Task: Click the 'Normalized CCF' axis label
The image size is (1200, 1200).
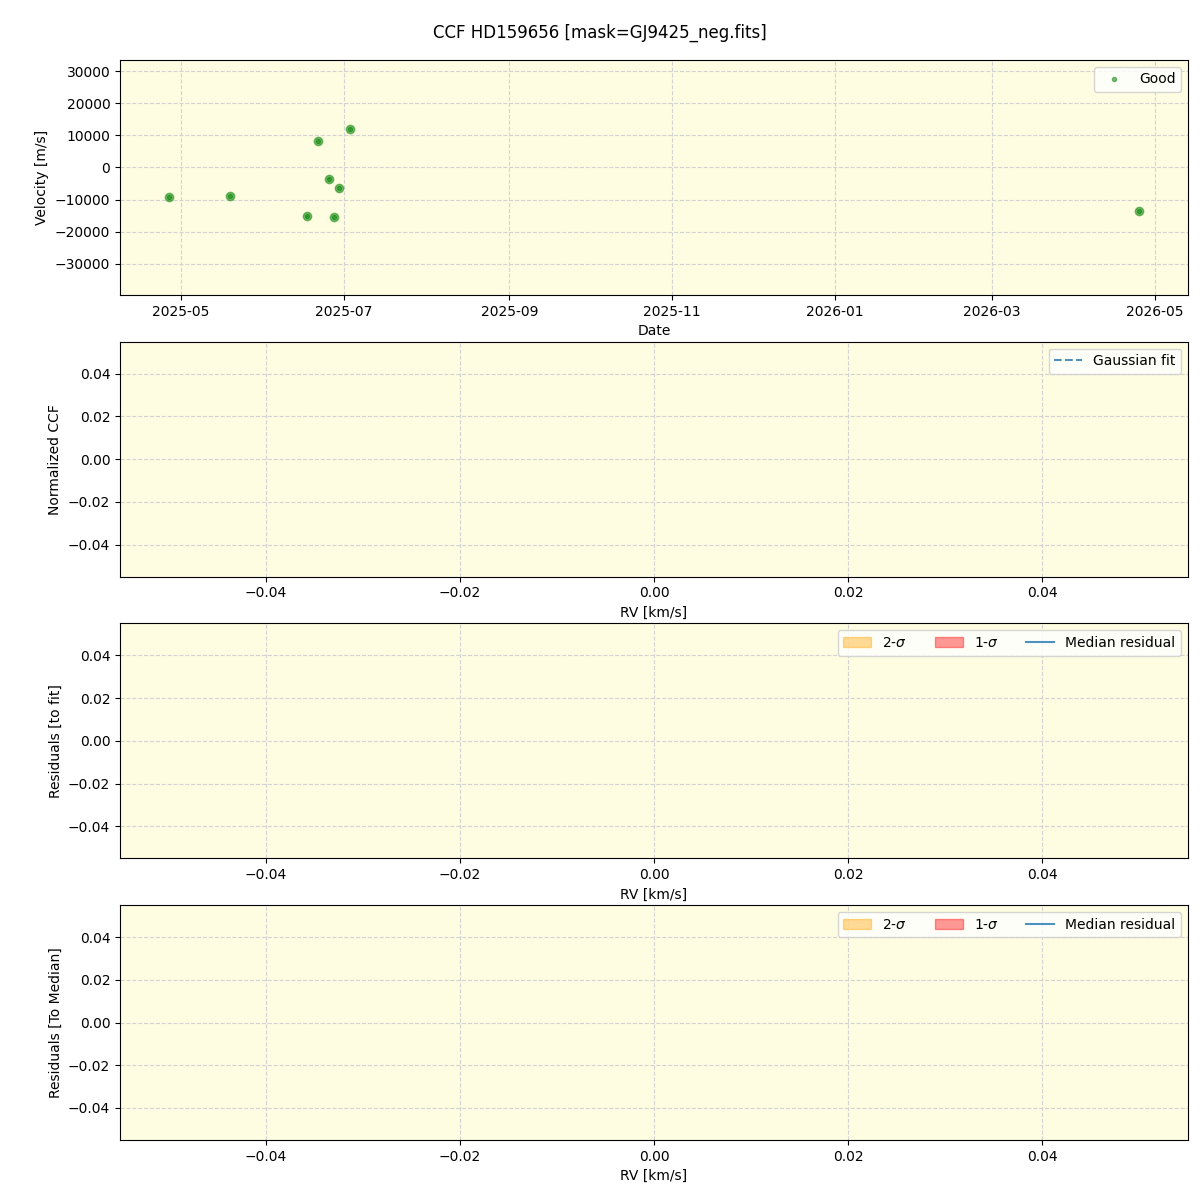Action: [54, 460]
